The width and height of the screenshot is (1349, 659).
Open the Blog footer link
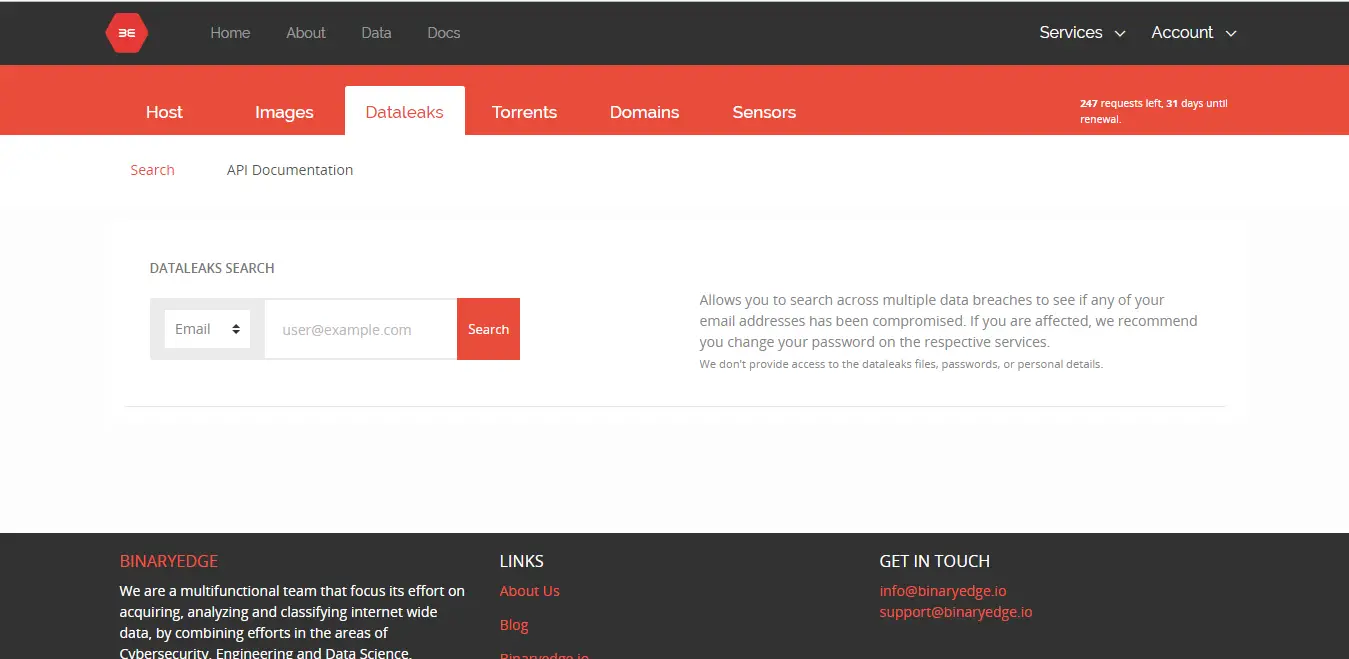(x=514, y=625)
